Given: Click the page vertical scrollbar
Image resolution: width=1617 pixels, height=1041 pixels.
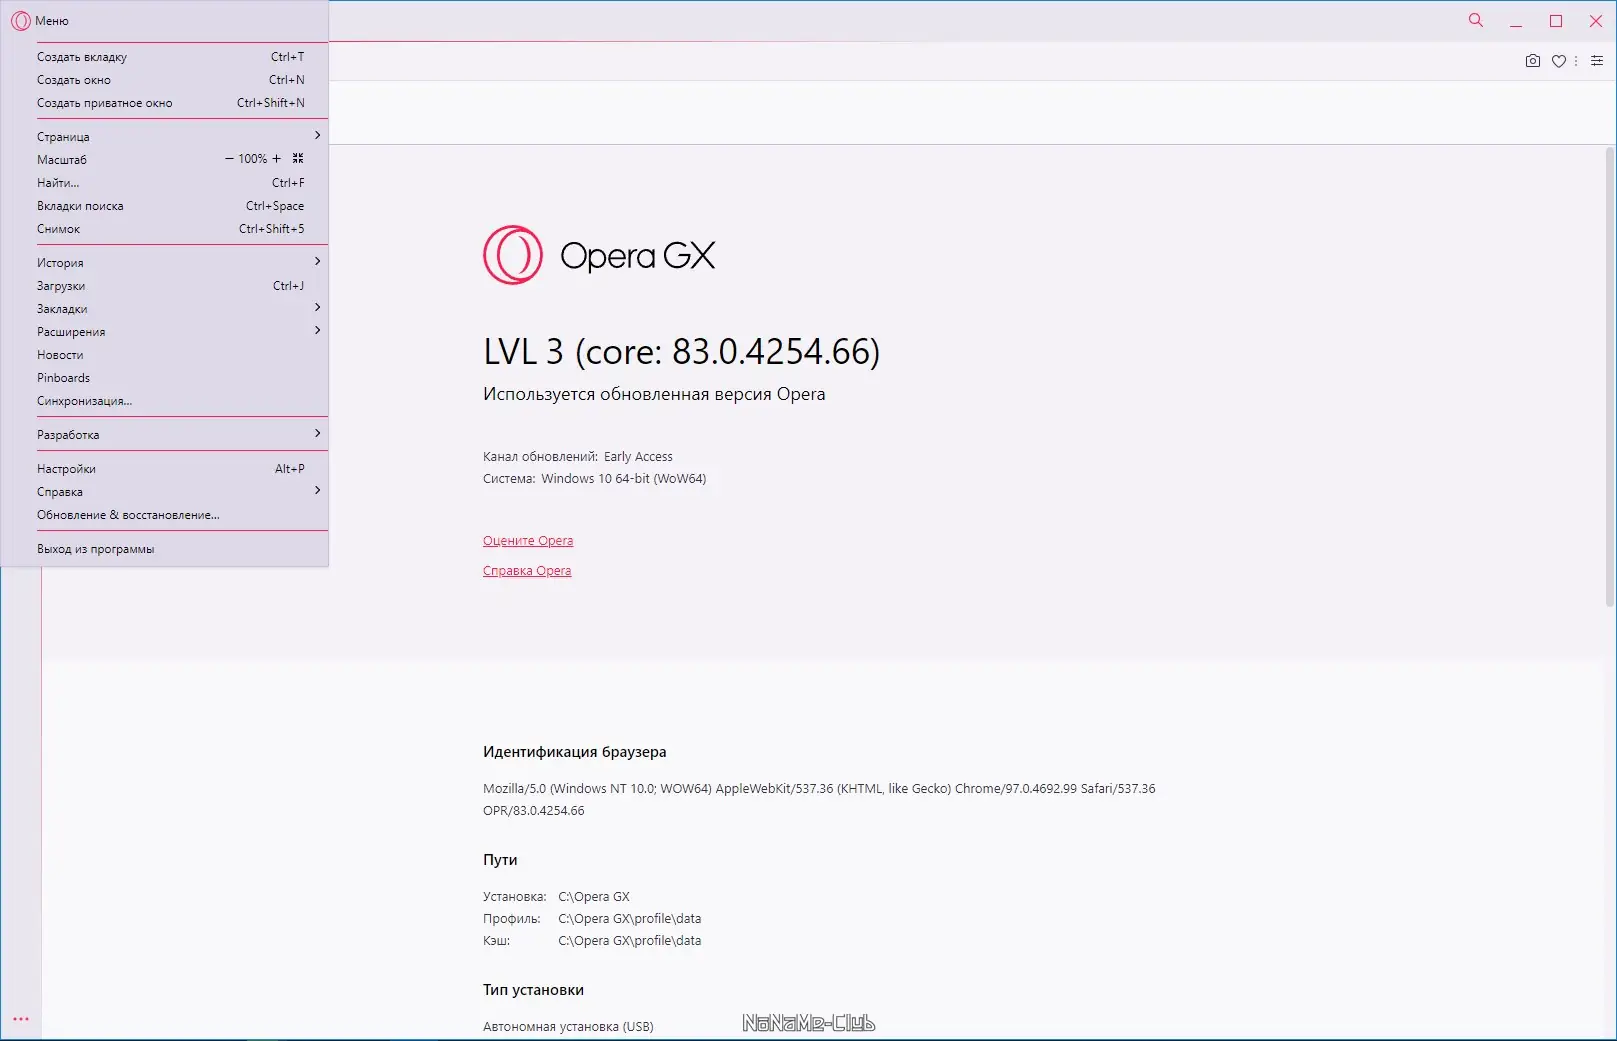Looking at the screenshot, I should (x=1610, y=377).
